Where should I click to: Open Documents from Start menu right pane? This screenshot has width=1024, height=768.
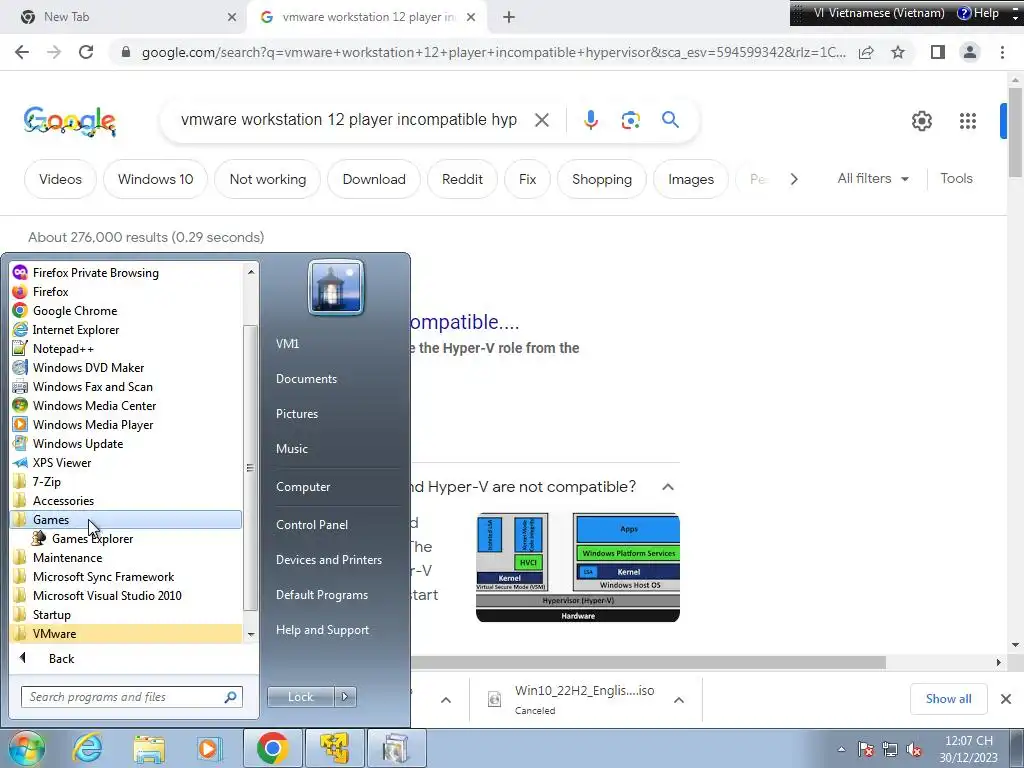pos(306,379)
